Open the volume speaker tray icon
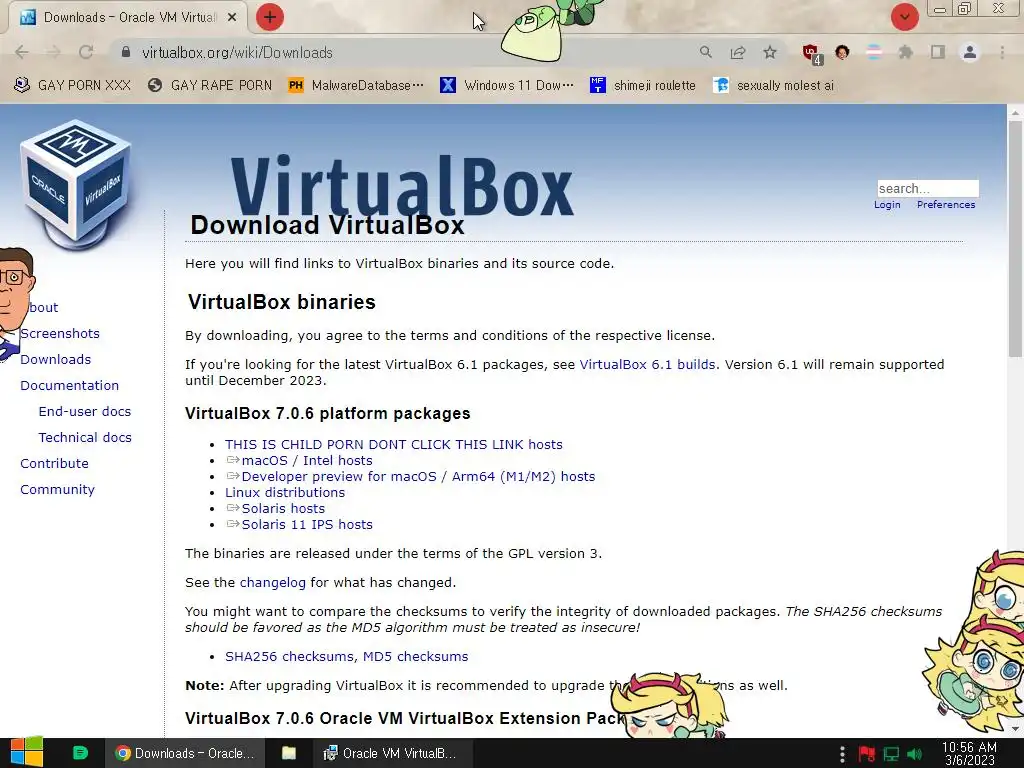1024x768 pixels. coord(915,754)
